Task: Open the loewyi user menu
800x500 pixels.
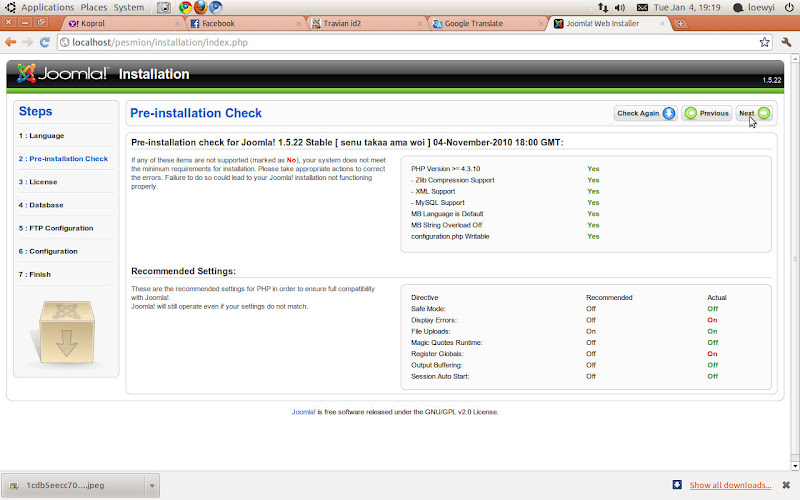Action: click(754, 7)
